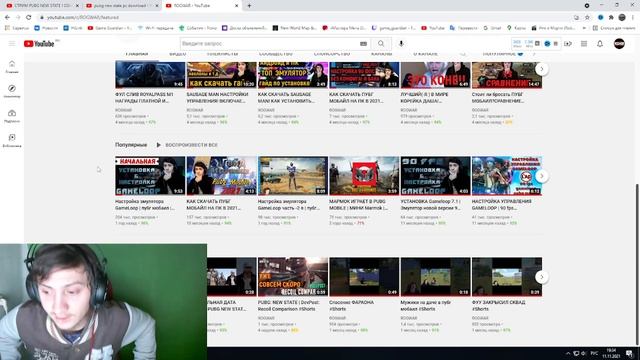
Task: Open Library icon in left sidebar
Action: pos(12,140)
